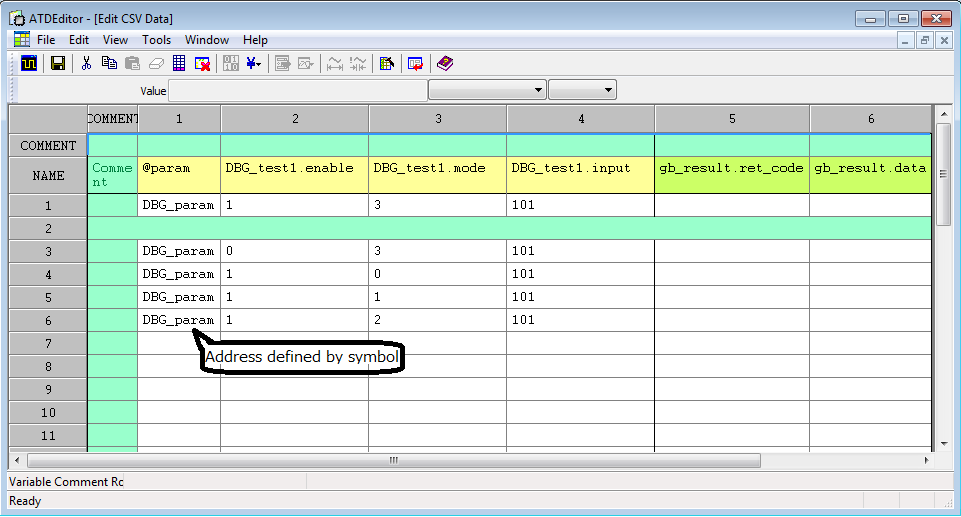Screen dimensions: 961x517
Task: Select the NAME row header
Action: pyautogui.click(x=48, y=176)
